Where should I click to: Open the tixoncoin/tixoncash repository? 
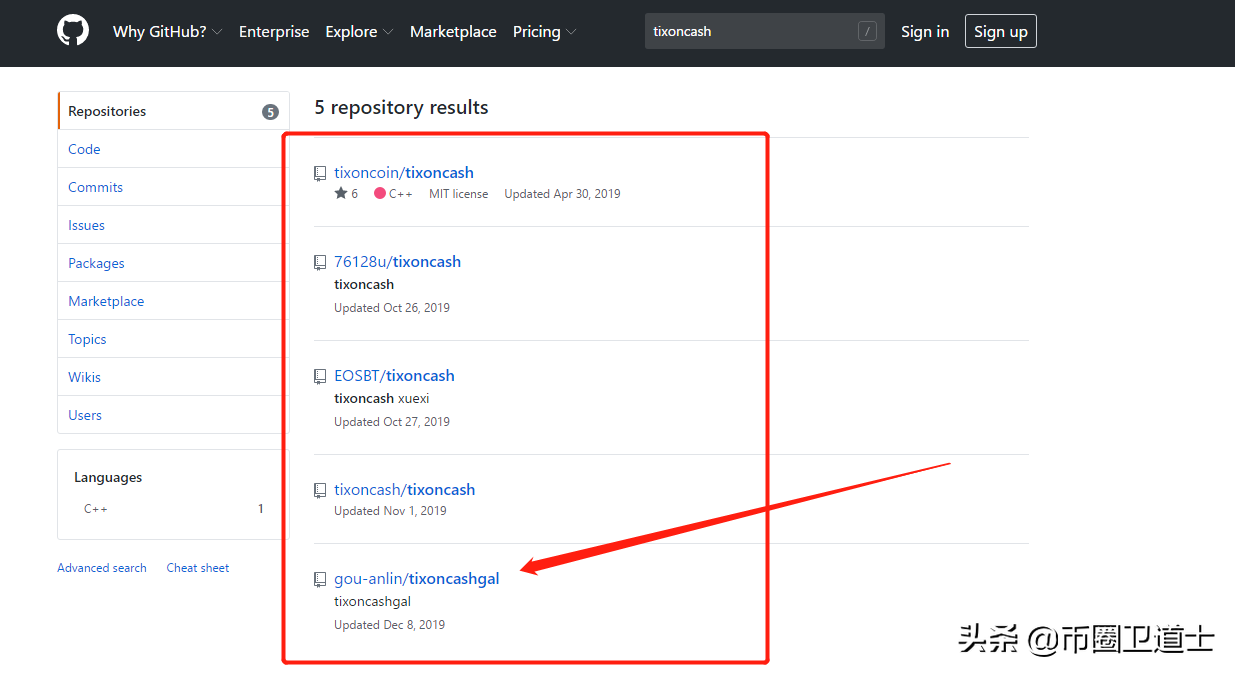[404, 173]
